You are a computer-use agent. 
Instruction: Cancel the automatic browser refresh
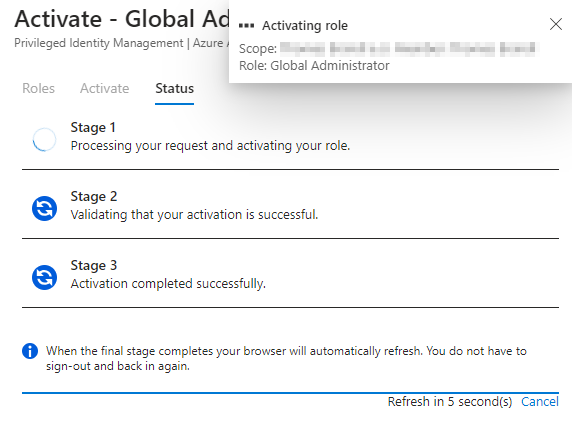(x=540, y=401)
